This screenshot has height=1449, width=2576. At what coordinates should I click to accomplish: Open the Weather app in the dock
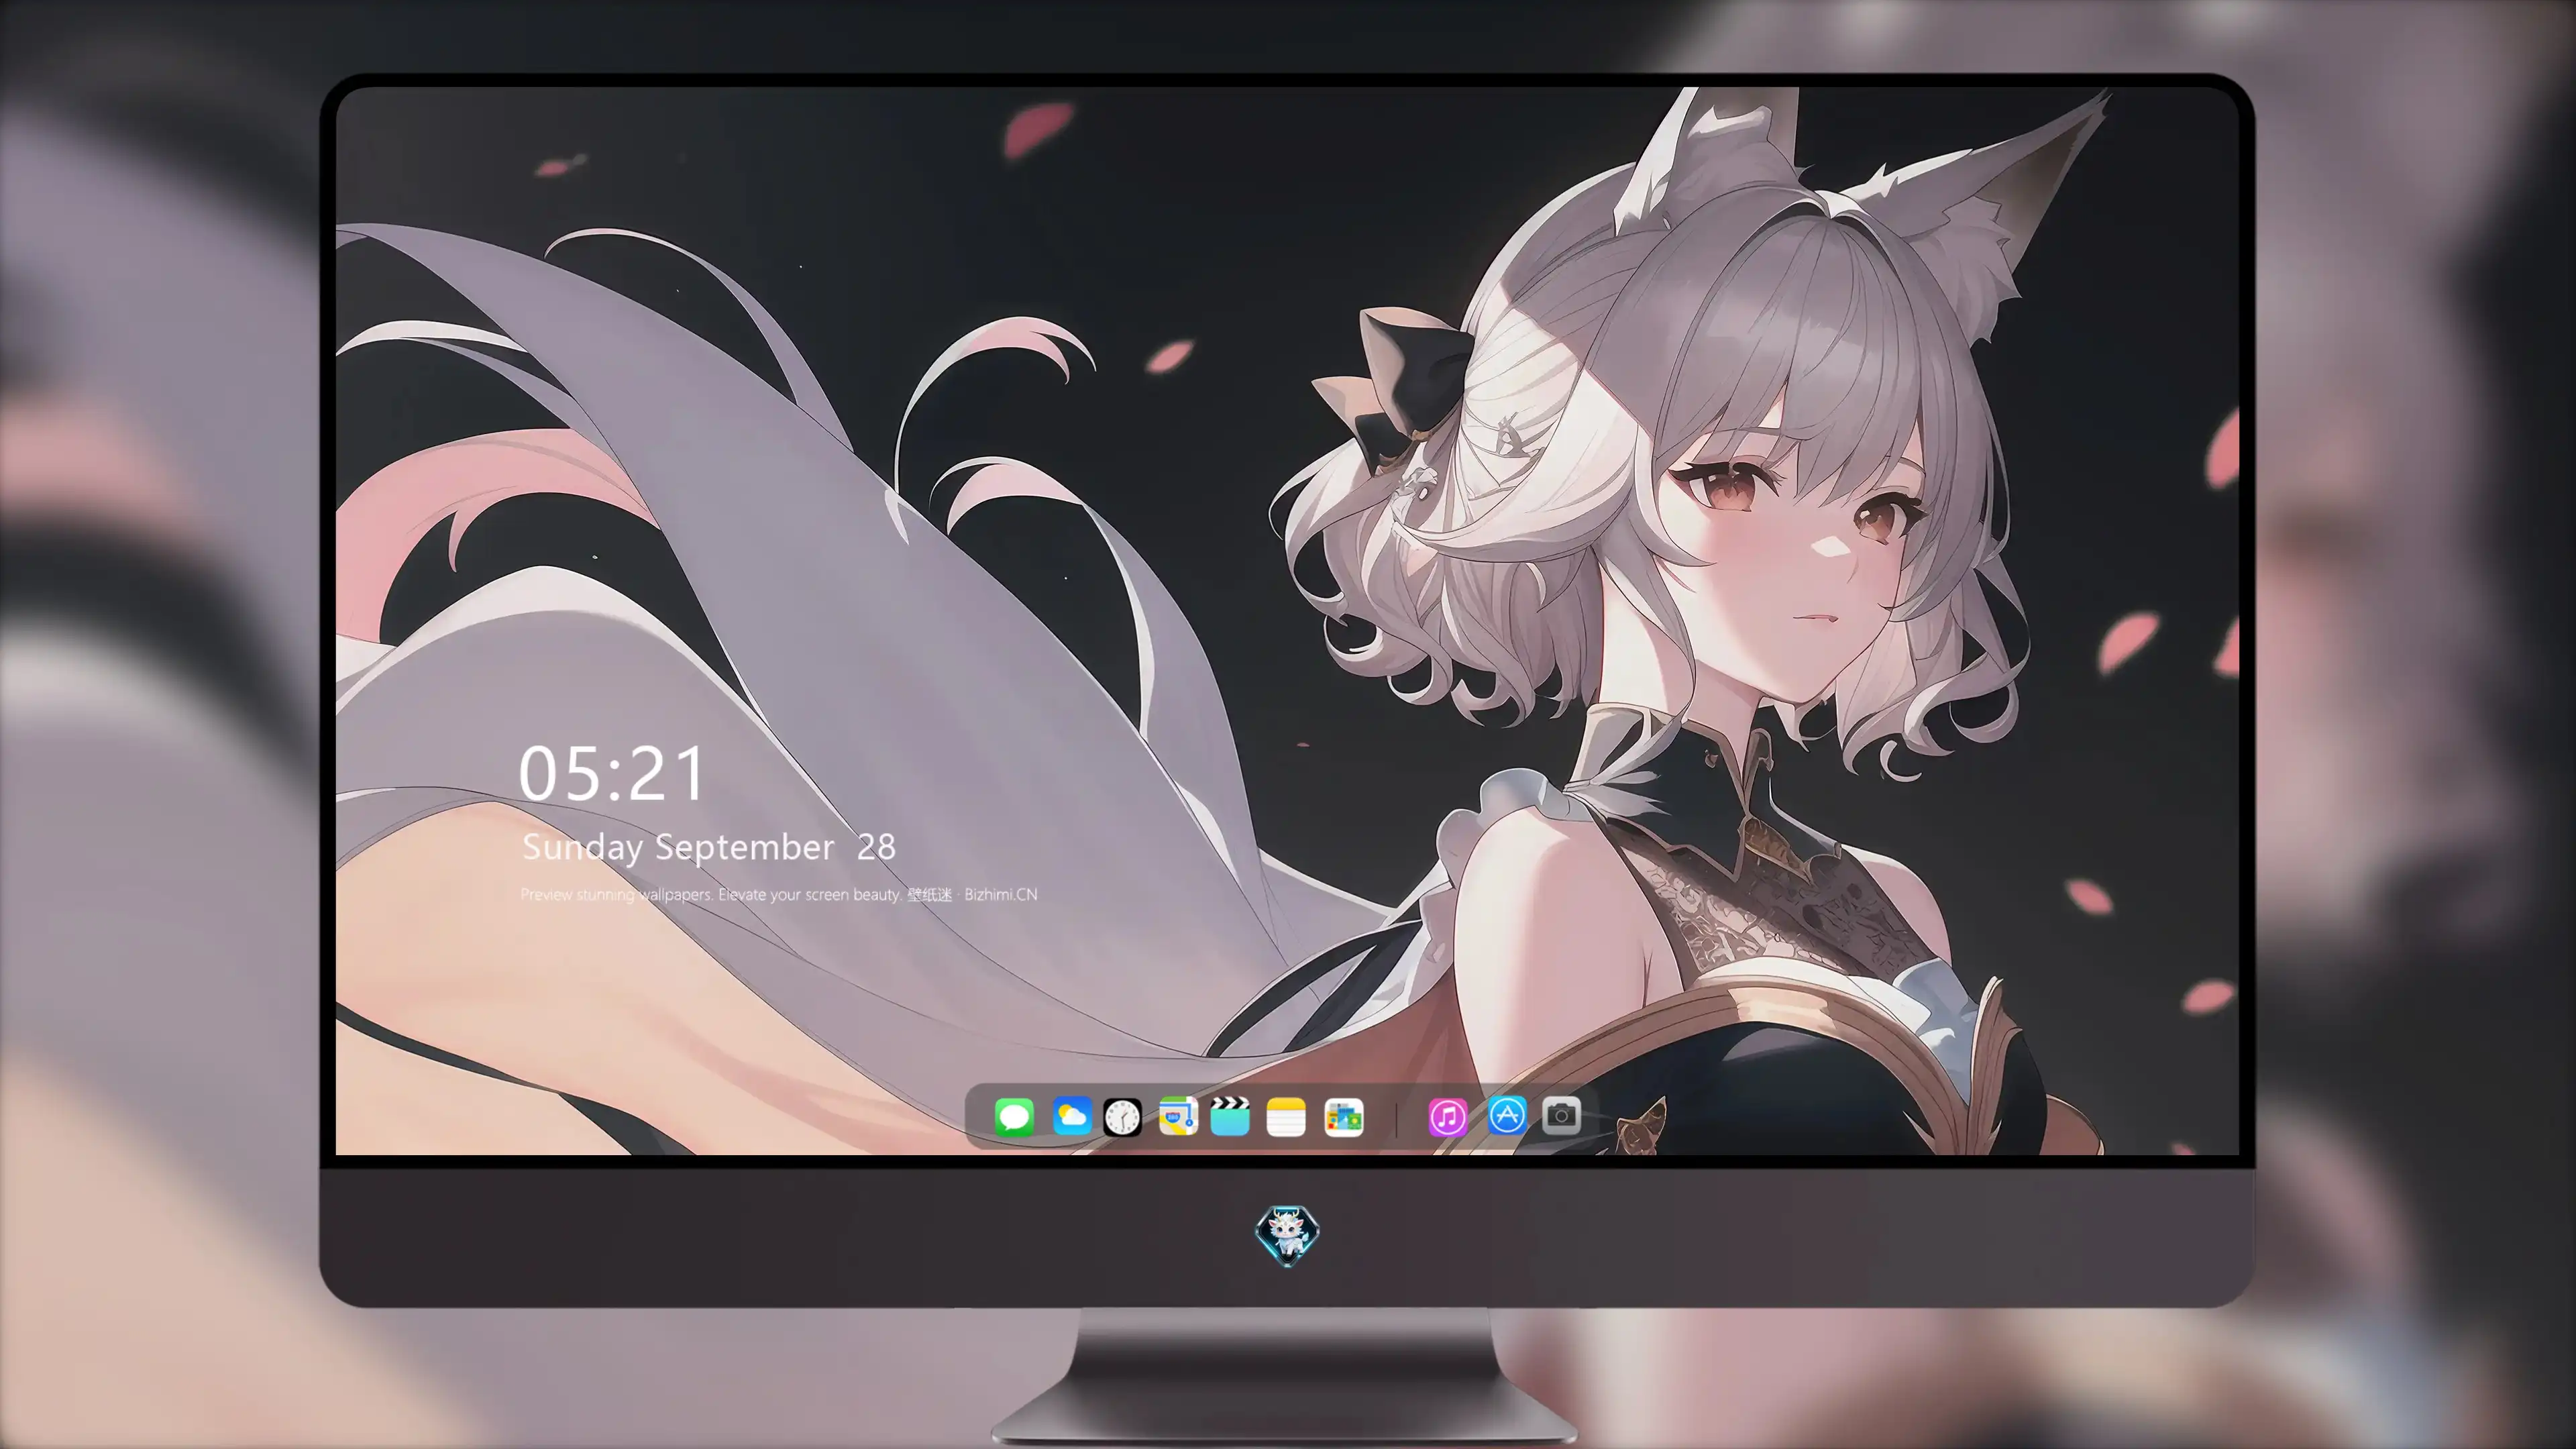(1071, 1116)
